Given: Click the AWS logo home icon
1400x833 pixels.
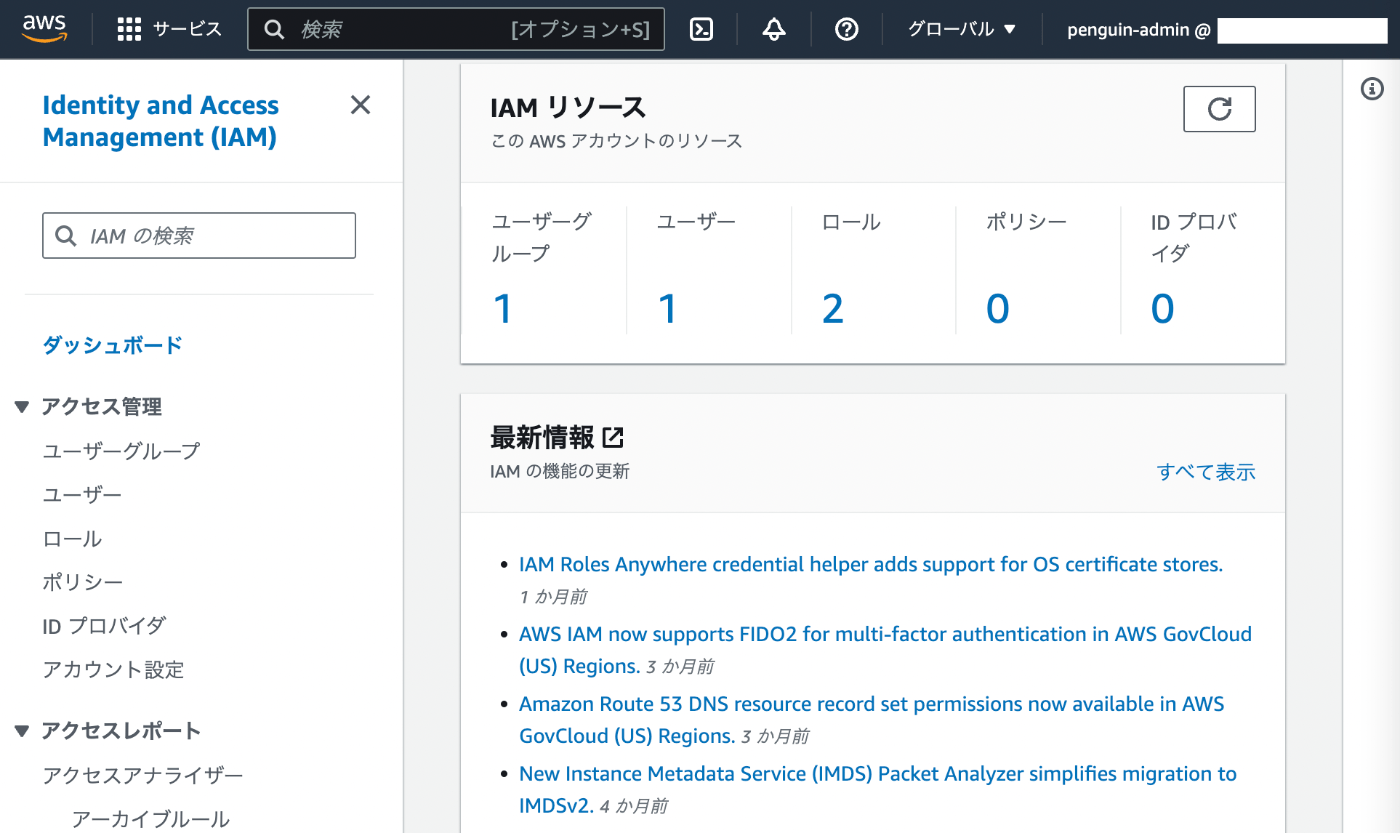Looking at the screenshot, I should (44, 30).
